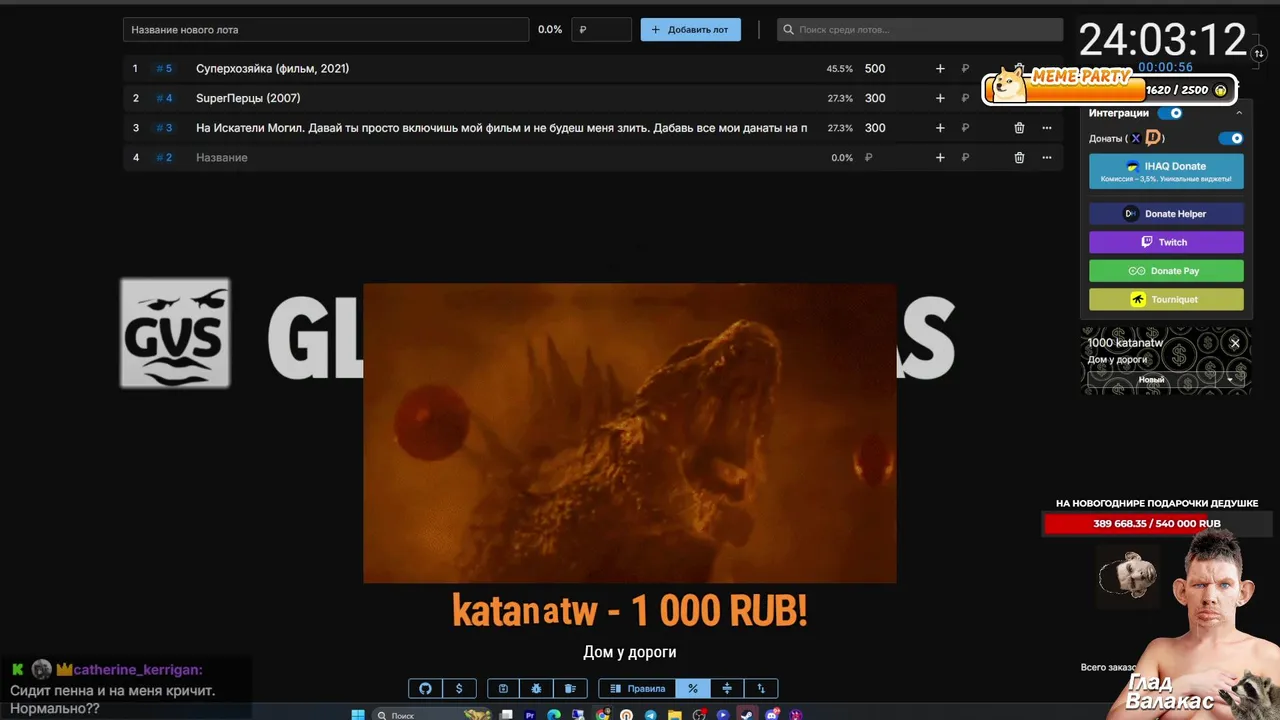The image size is (1280, 720).
Task: Open Telegram from the taskbar
Action: pos(651,715)
